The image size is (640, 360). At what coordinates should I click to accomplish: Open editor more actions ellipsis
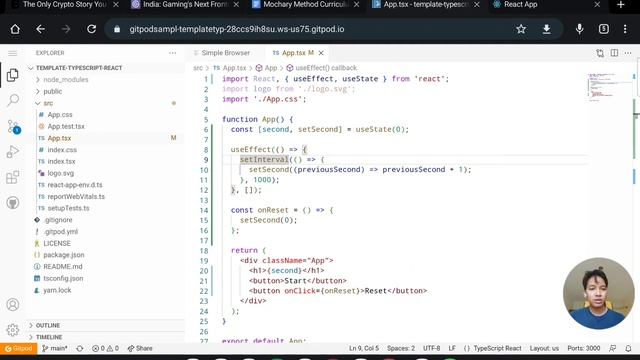coord(628,53)
